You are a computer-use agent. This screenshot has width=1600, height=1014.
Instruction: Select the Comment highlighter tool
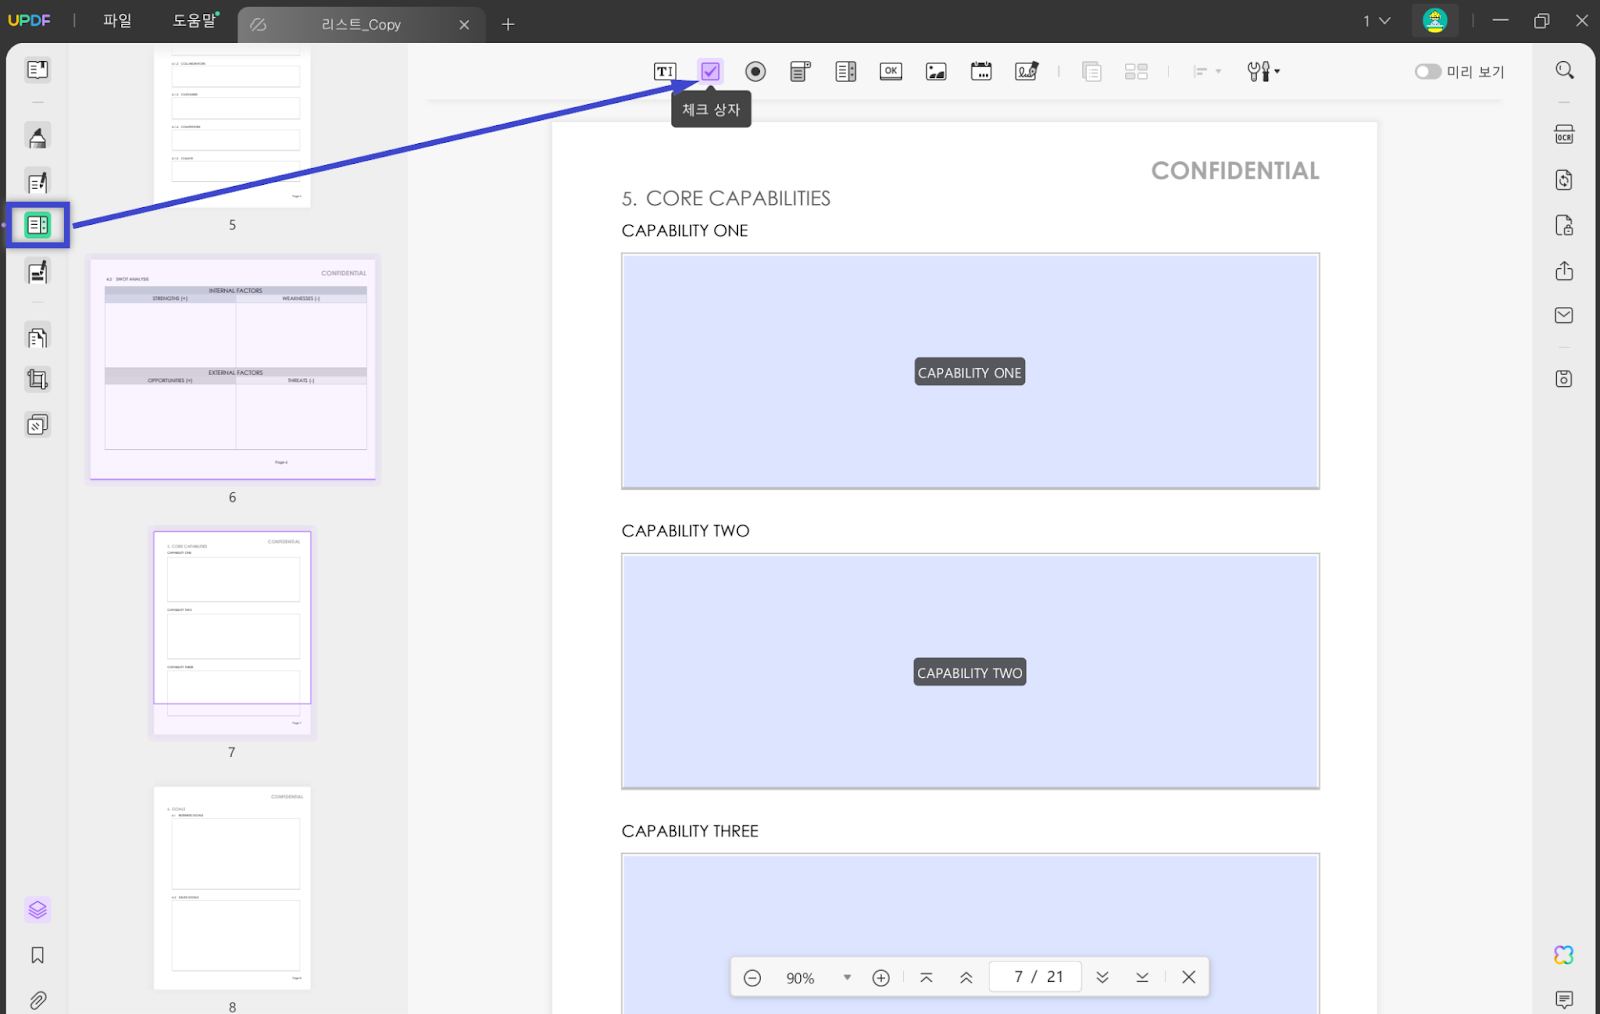click(x=37, y=137)
